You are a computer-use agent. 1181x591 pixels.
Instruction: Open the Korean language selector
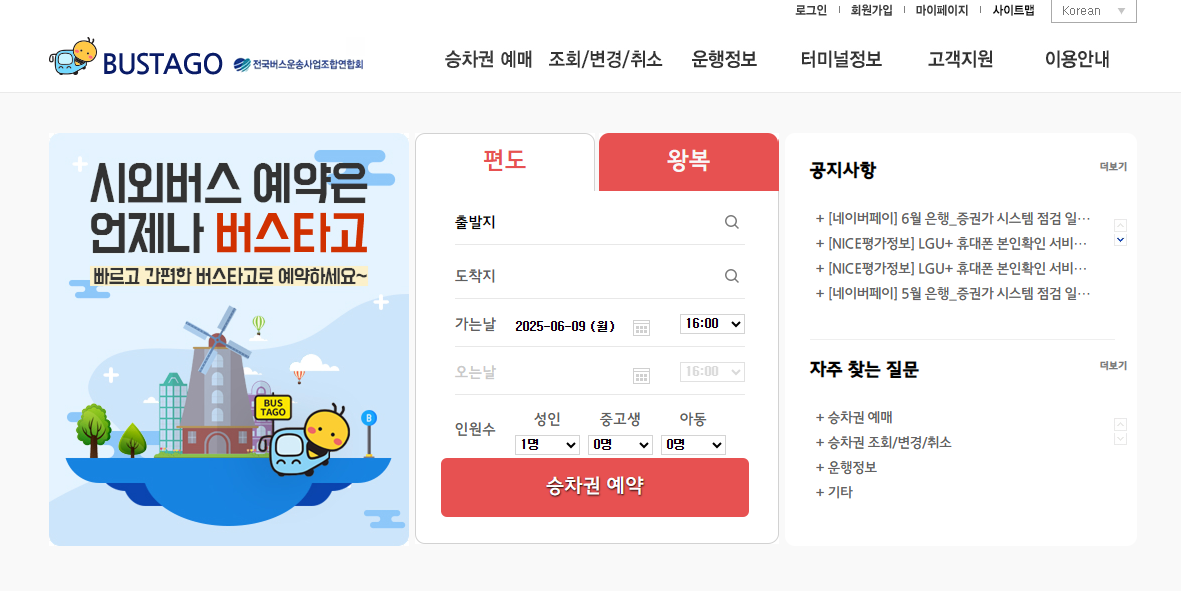coord(1094,11)
